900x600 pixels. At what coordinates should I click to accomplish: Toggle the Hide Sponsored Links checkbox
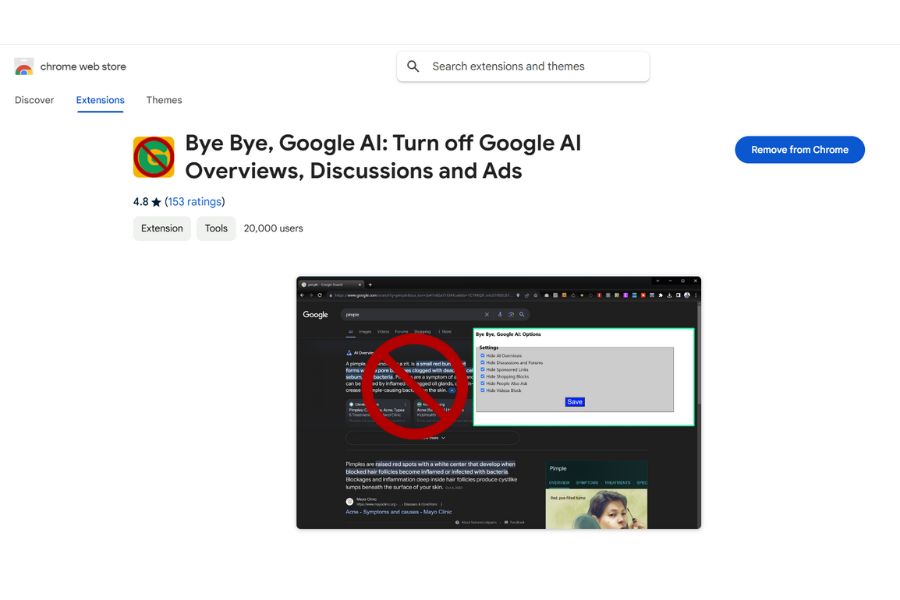[x=483, y=369]
